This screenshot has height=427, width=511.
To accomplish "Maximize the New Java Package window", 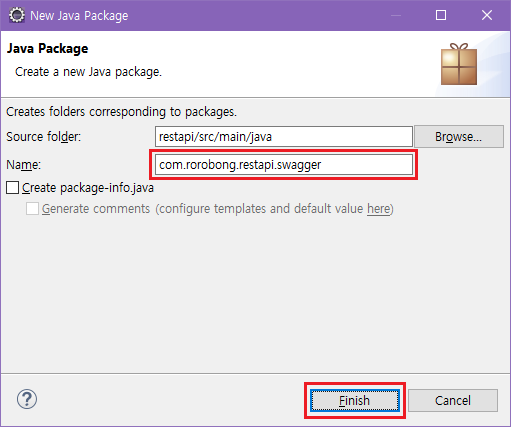I will pyautogui.click(x=441, y=15).
